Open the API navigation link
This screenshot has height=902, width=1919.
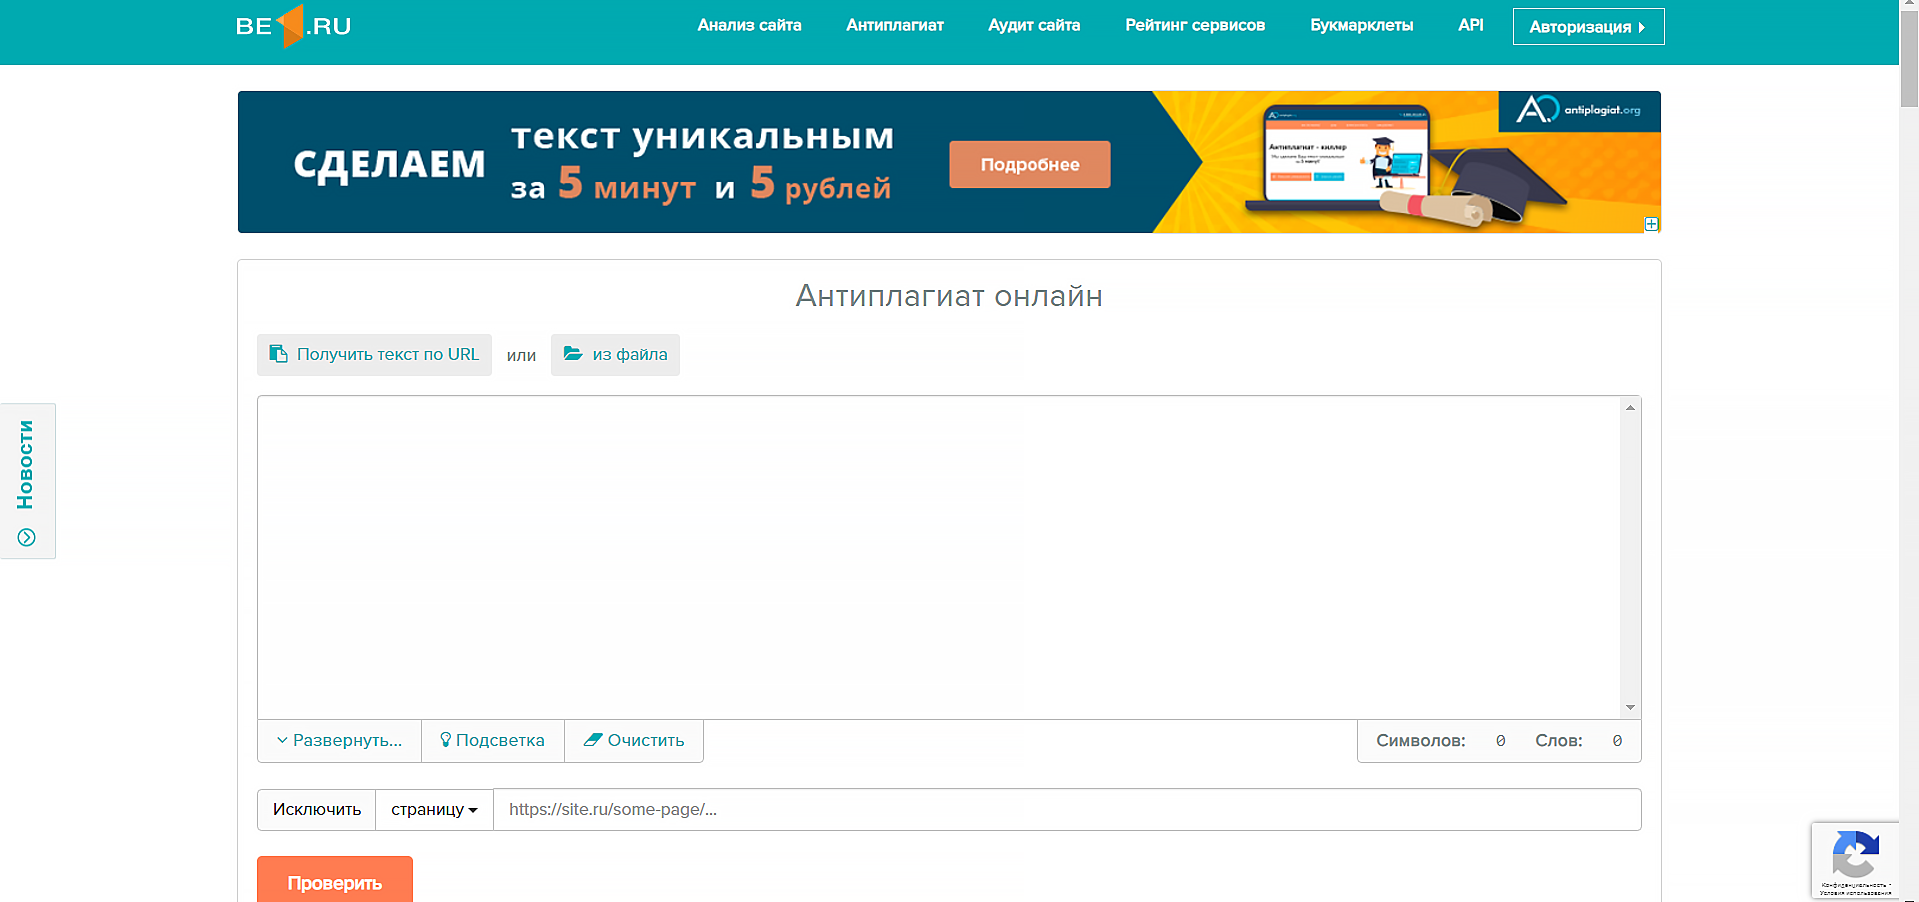pyautogui.click(x=1471, y=25)
